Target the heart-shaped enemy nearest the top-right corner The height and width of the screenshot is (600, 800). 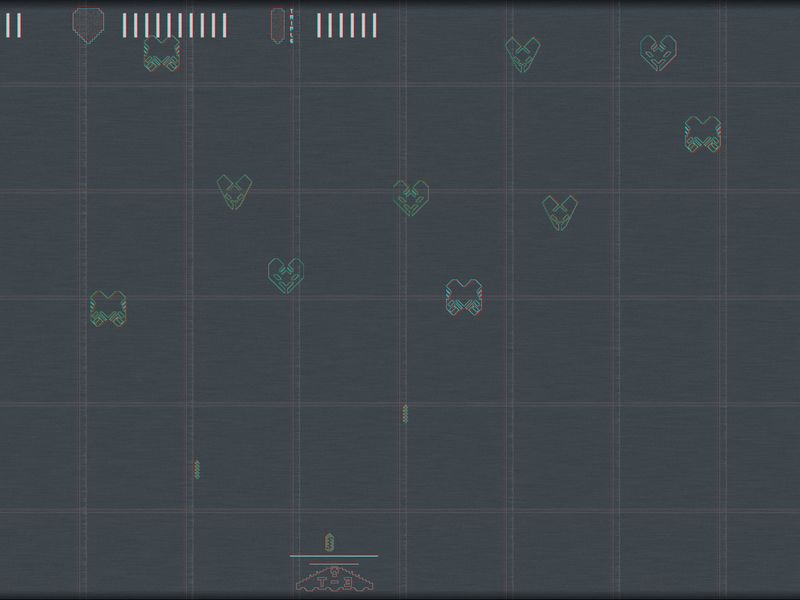click(658, 53)
